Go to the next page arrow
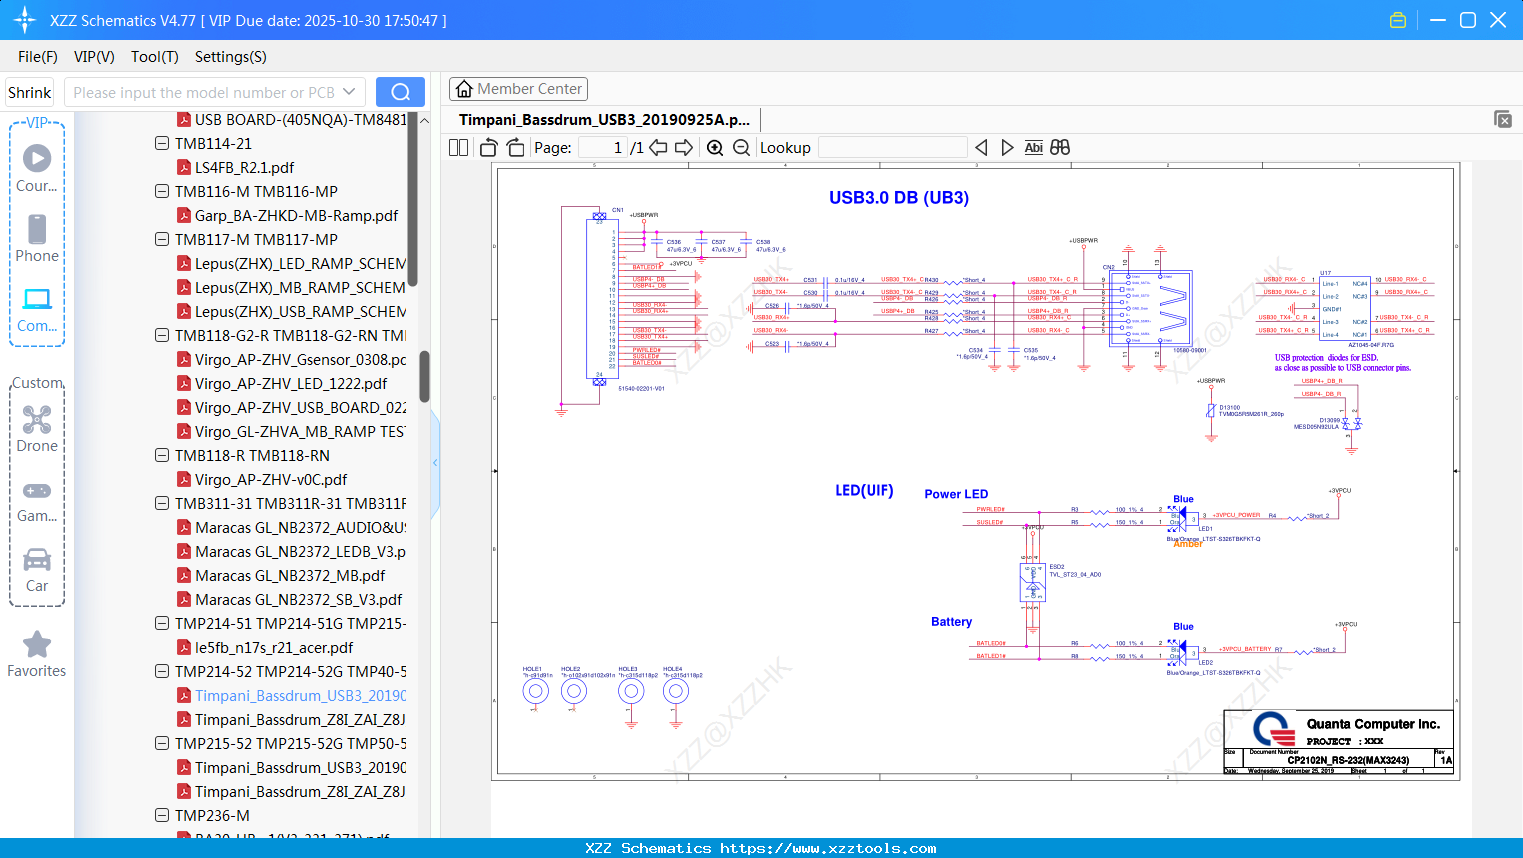The image size is (1523, 858). coord(684,148)
